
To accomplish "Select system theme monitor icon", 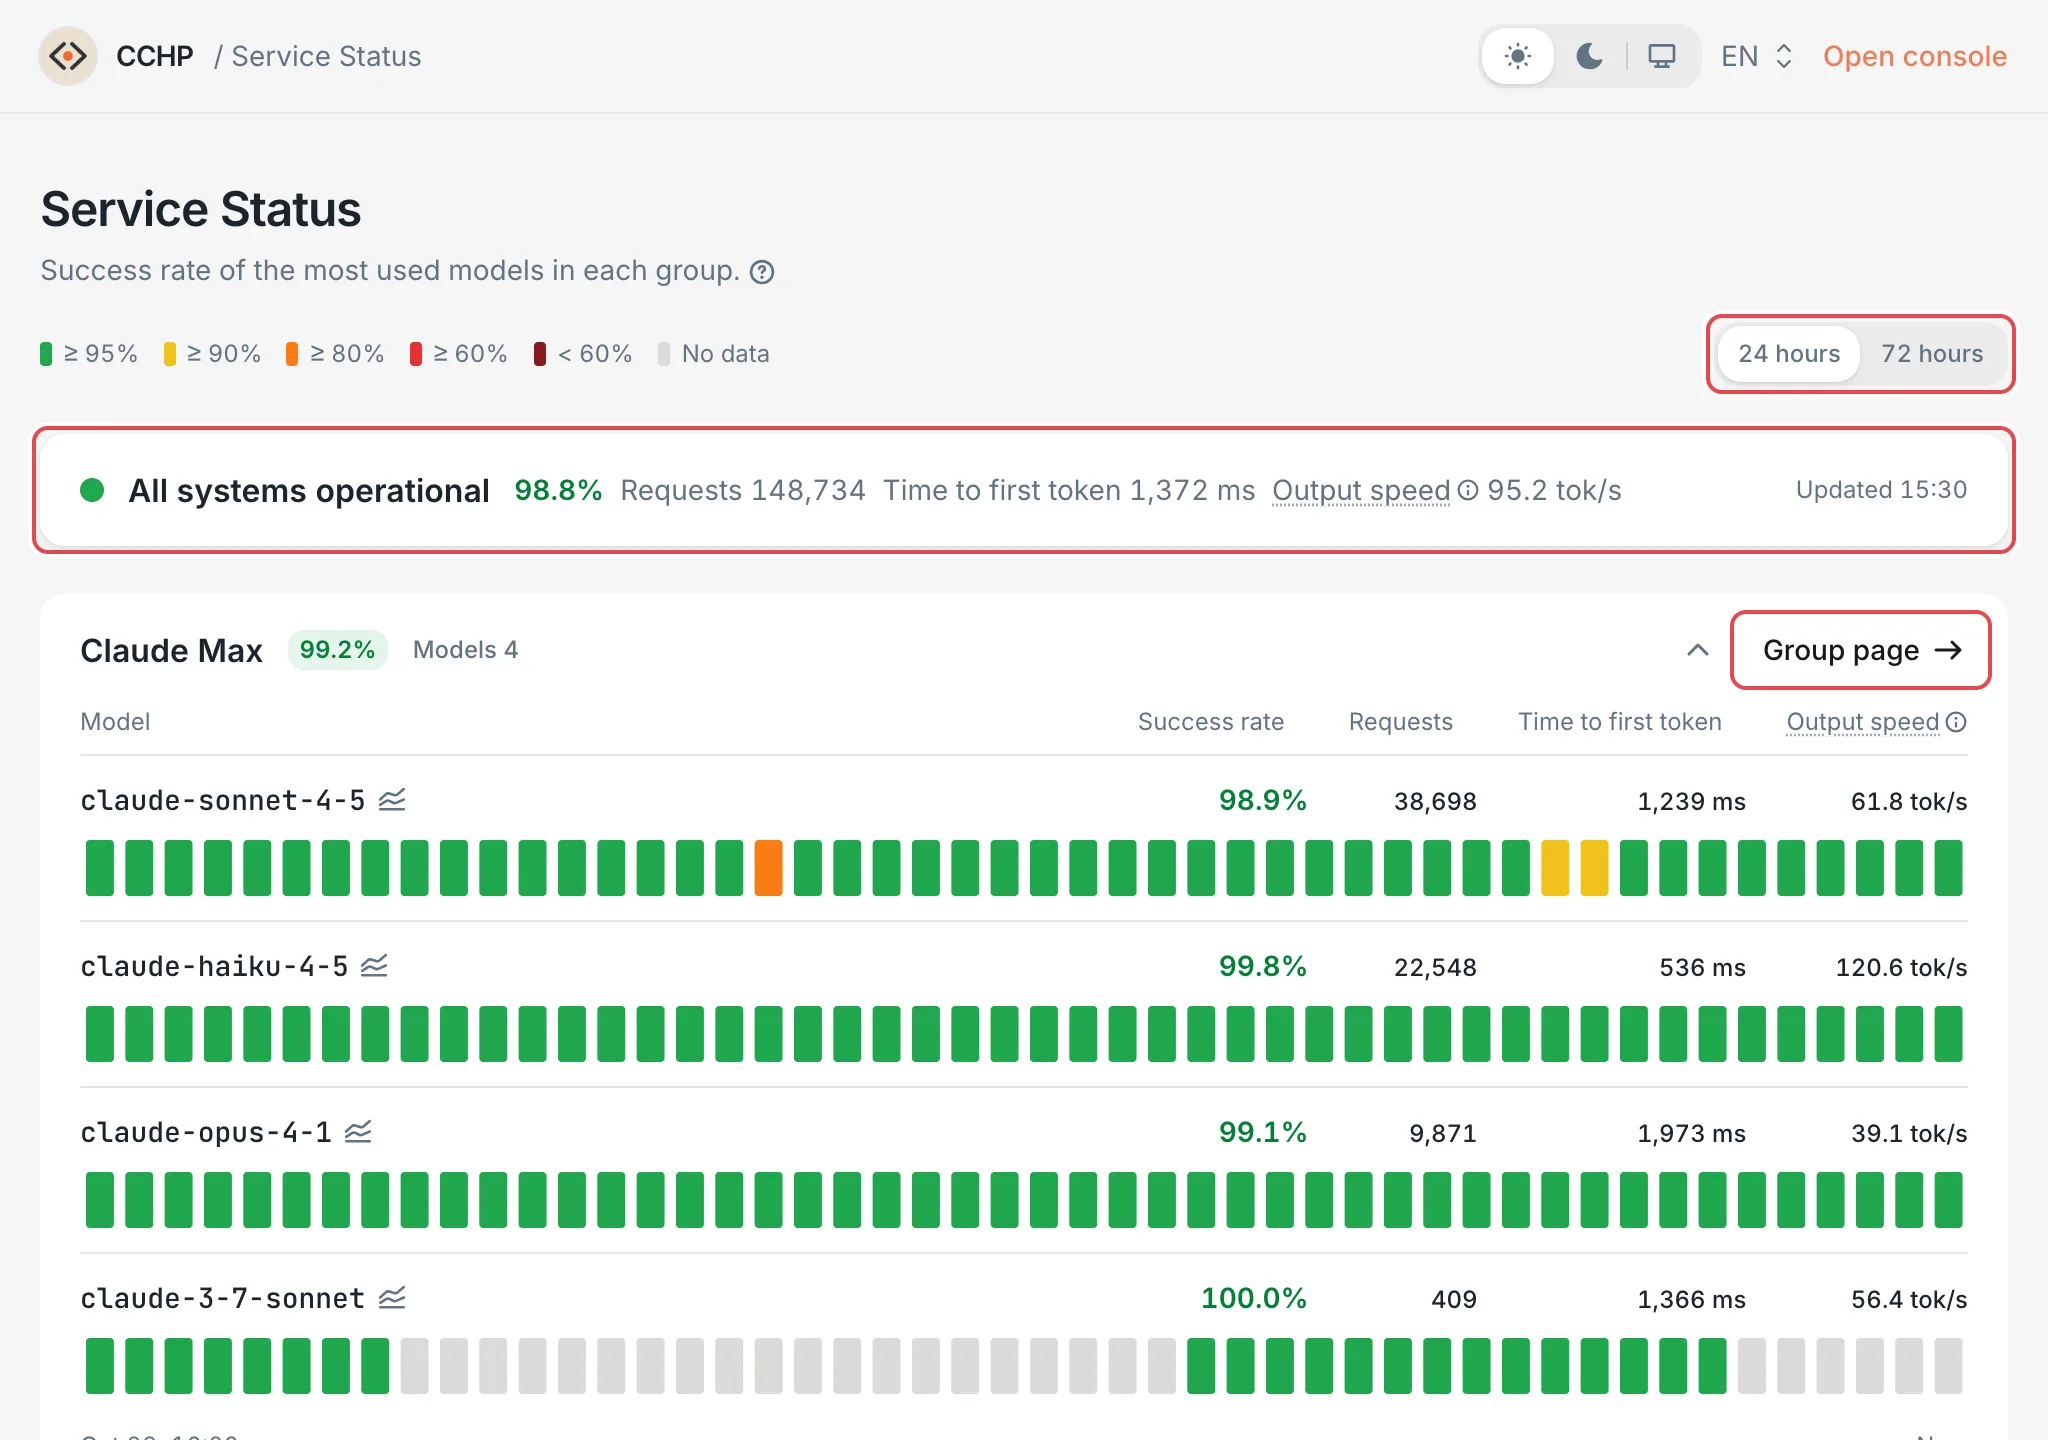I will (x=1662, y=56).
